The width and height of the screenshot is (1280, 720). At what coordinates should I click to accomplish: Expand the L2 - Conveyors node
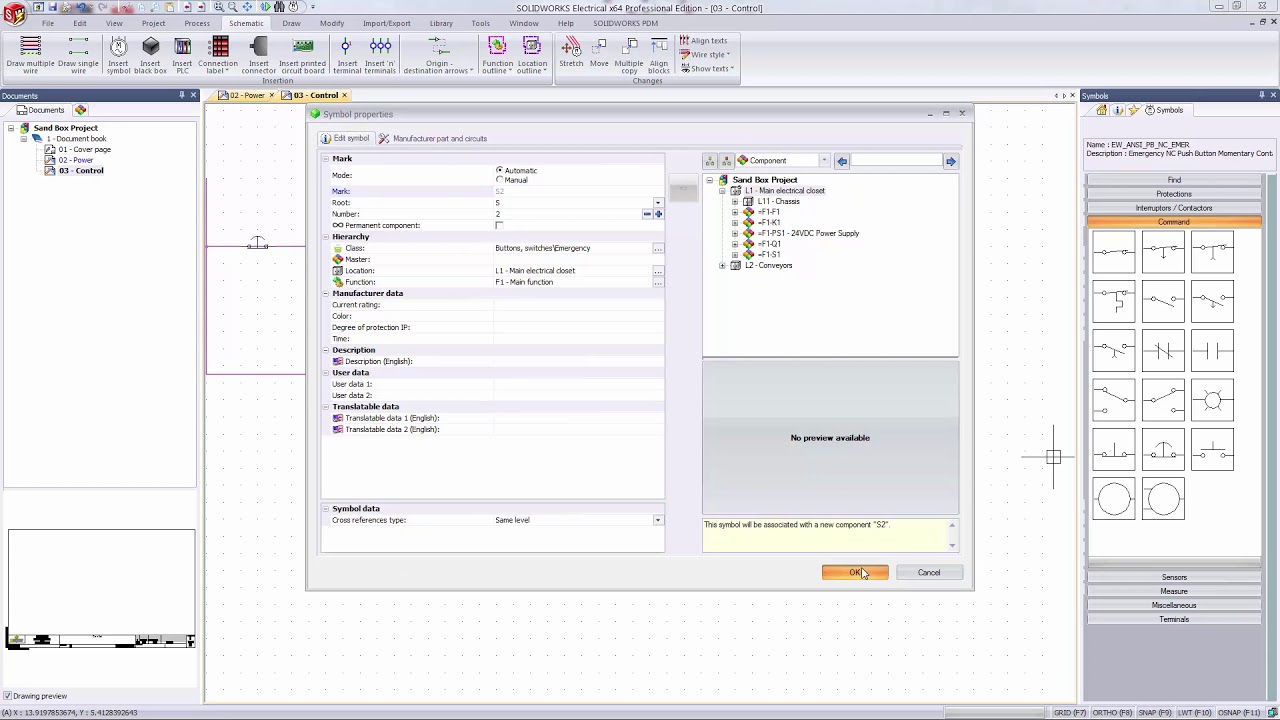point(722,266)
